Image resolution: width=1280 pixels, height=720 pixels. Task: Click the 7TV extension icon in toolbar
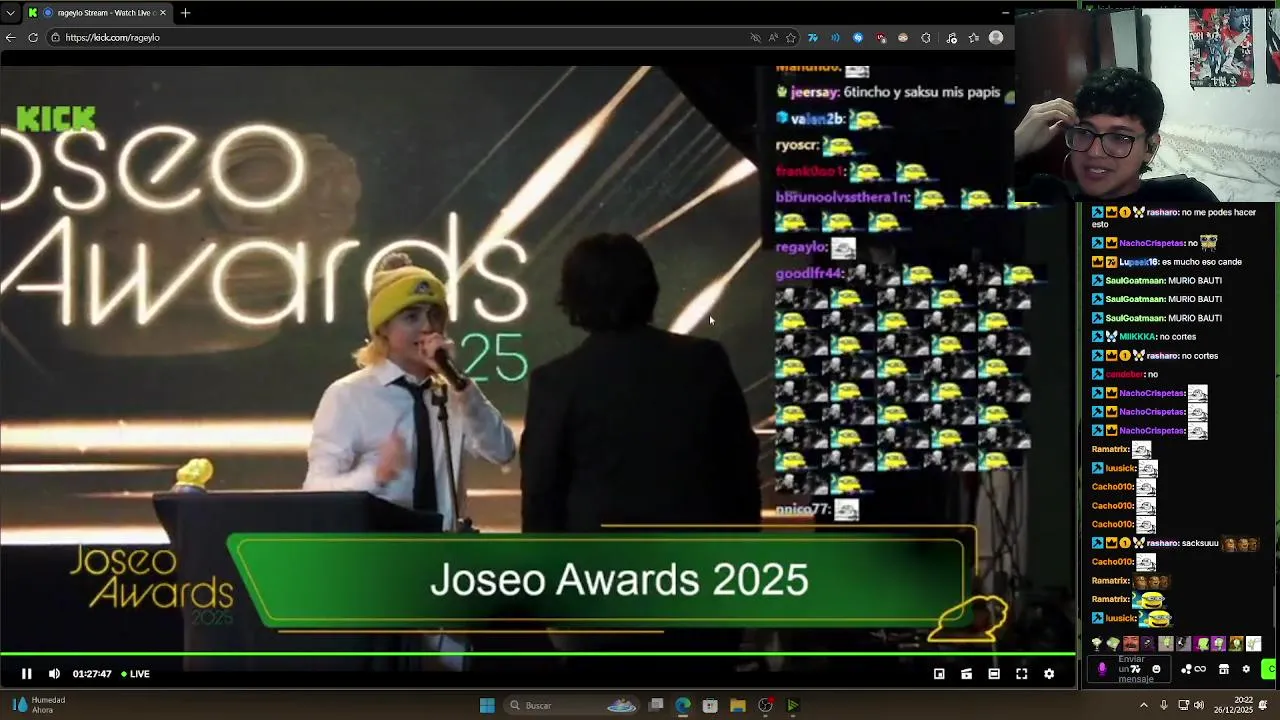[x=813, y=38]
